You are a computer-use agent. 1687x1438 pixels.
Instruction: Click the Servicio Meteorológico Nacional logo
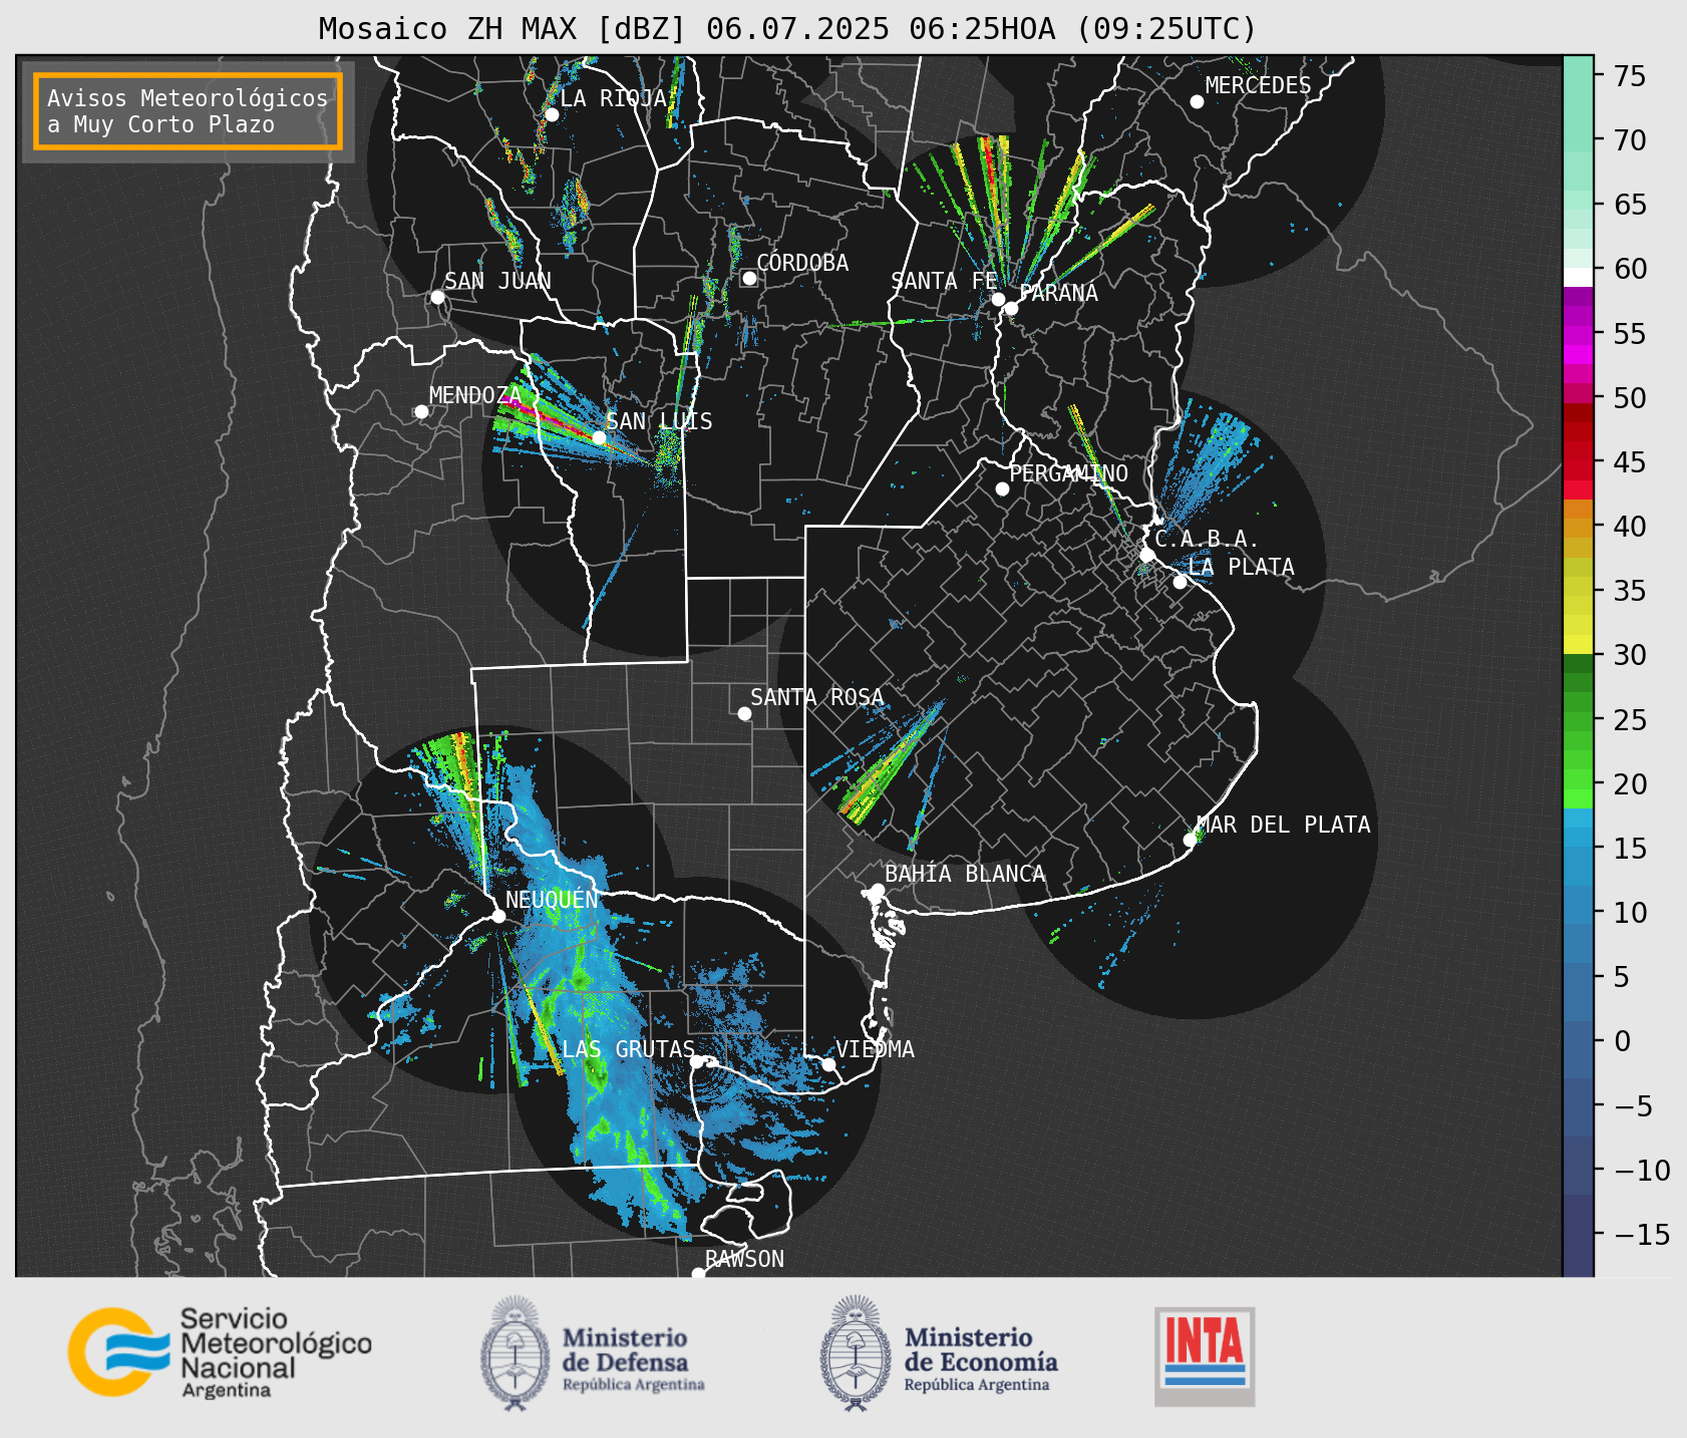(x=220, y=1352)
